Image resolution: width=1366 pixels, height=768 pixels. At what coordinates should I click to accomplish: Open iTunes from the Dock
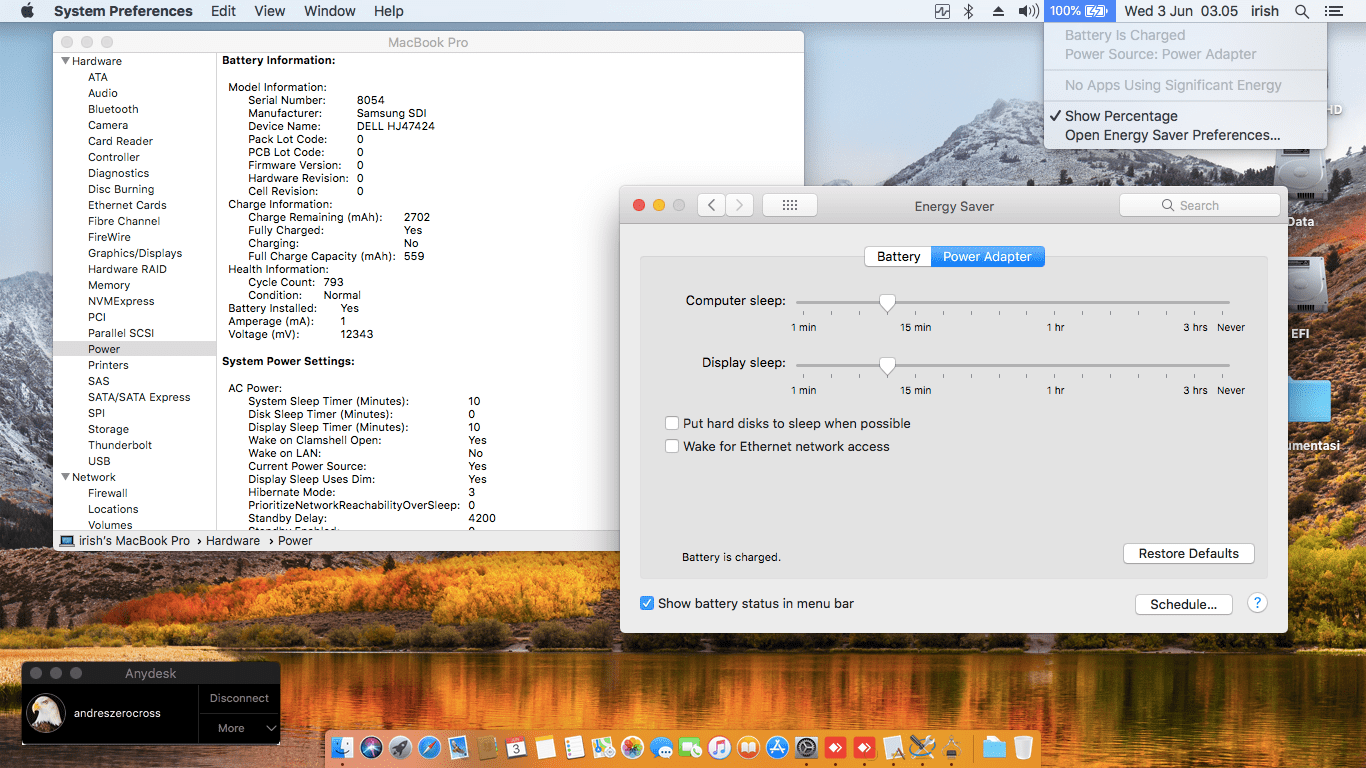pos(719,747)
